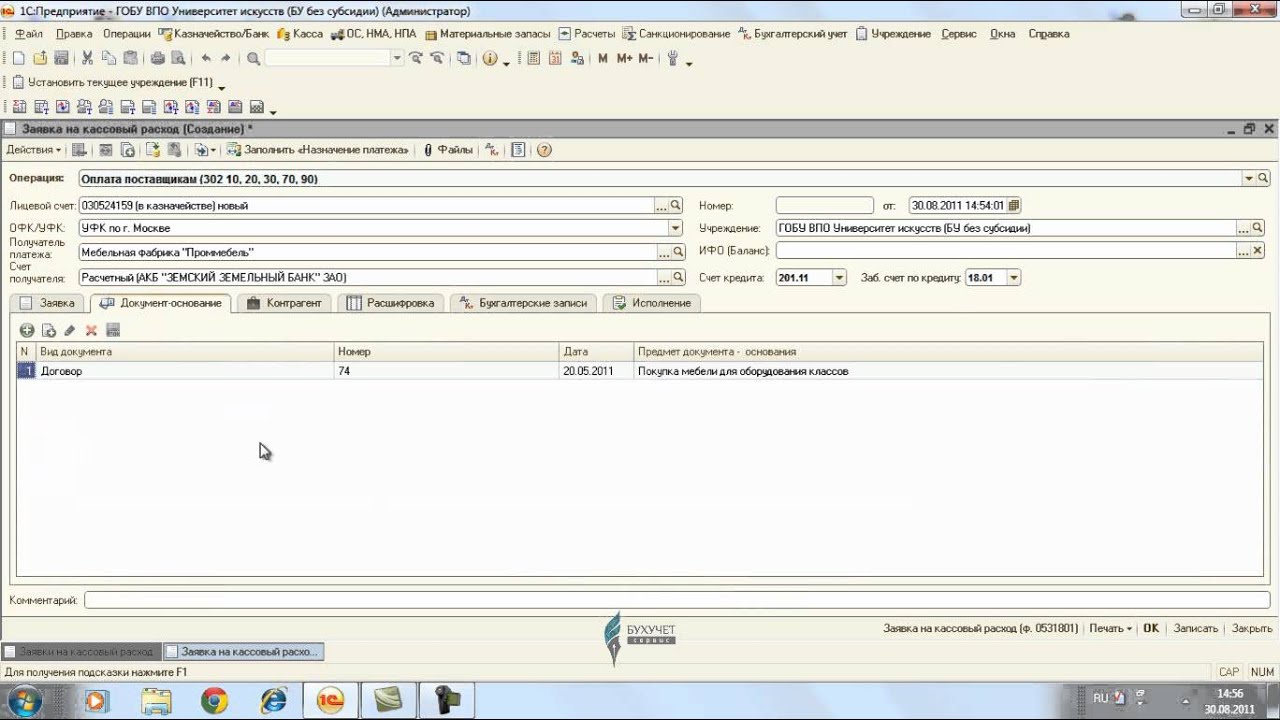Switch to the Расшифровка tab
This screenshot has width=1280, height=720.
pyautogui.click(x=391, y=302)
